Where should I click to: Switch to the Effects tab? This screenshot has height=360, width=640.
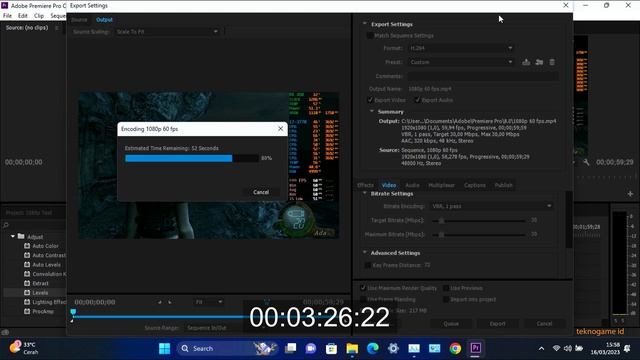click(x=365, y=185)
